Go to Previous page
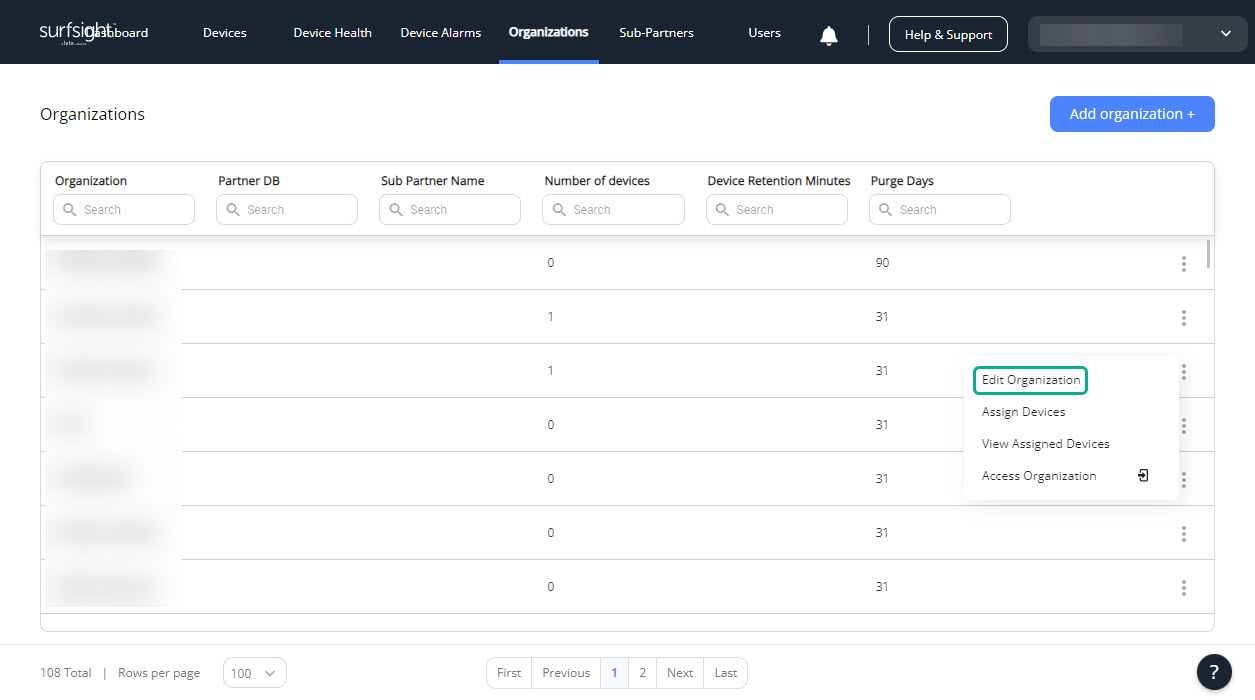 click(x=566, y=673)
